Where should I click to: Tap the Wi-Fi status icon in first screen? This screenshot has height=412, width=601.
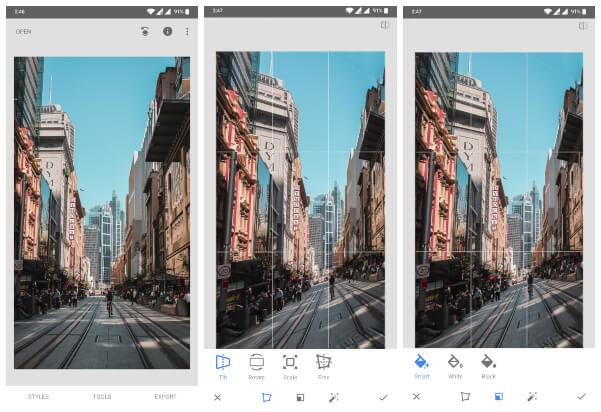pos(151,12)
